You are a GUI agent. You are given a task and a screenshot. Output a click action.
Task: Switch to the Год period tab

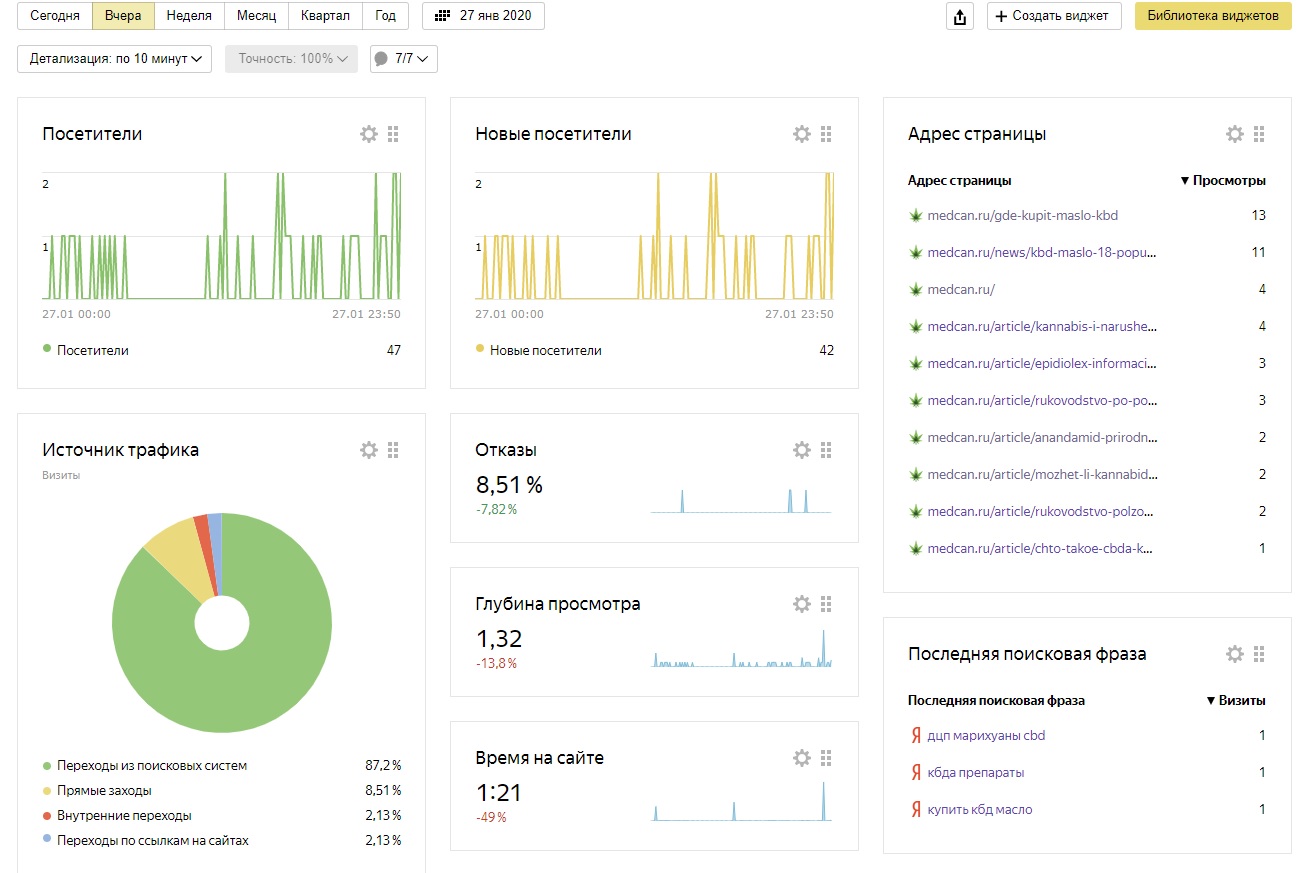click(x=386, y=16)
